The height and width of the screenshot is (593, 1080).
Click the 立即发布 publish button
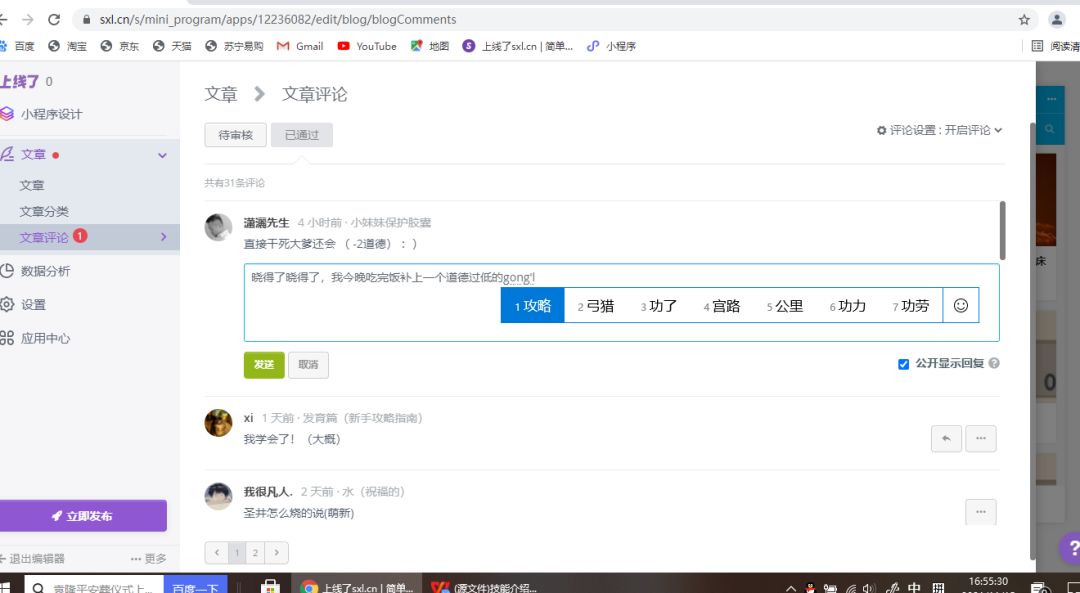pos(83,516)
